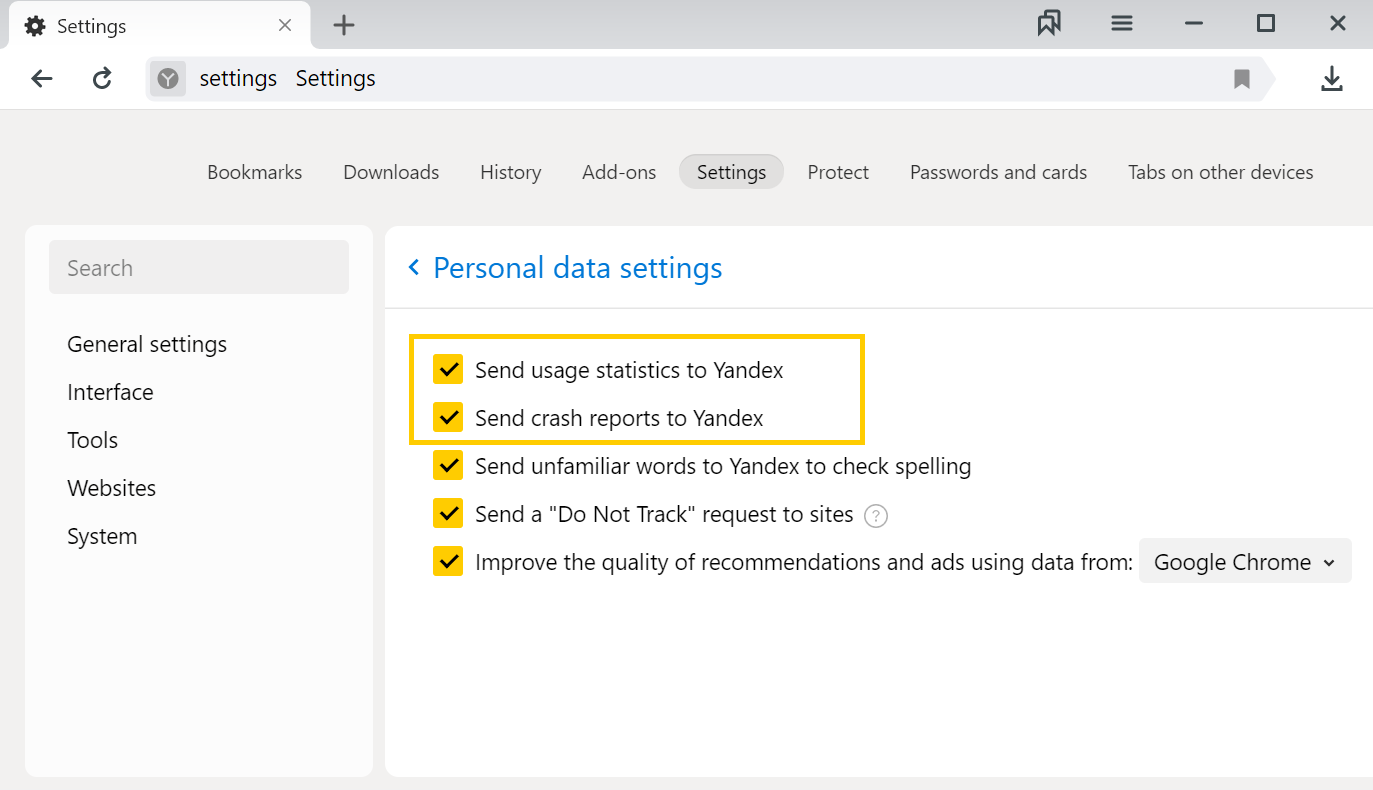Click the settings Search field

click(x=199, y=267)
